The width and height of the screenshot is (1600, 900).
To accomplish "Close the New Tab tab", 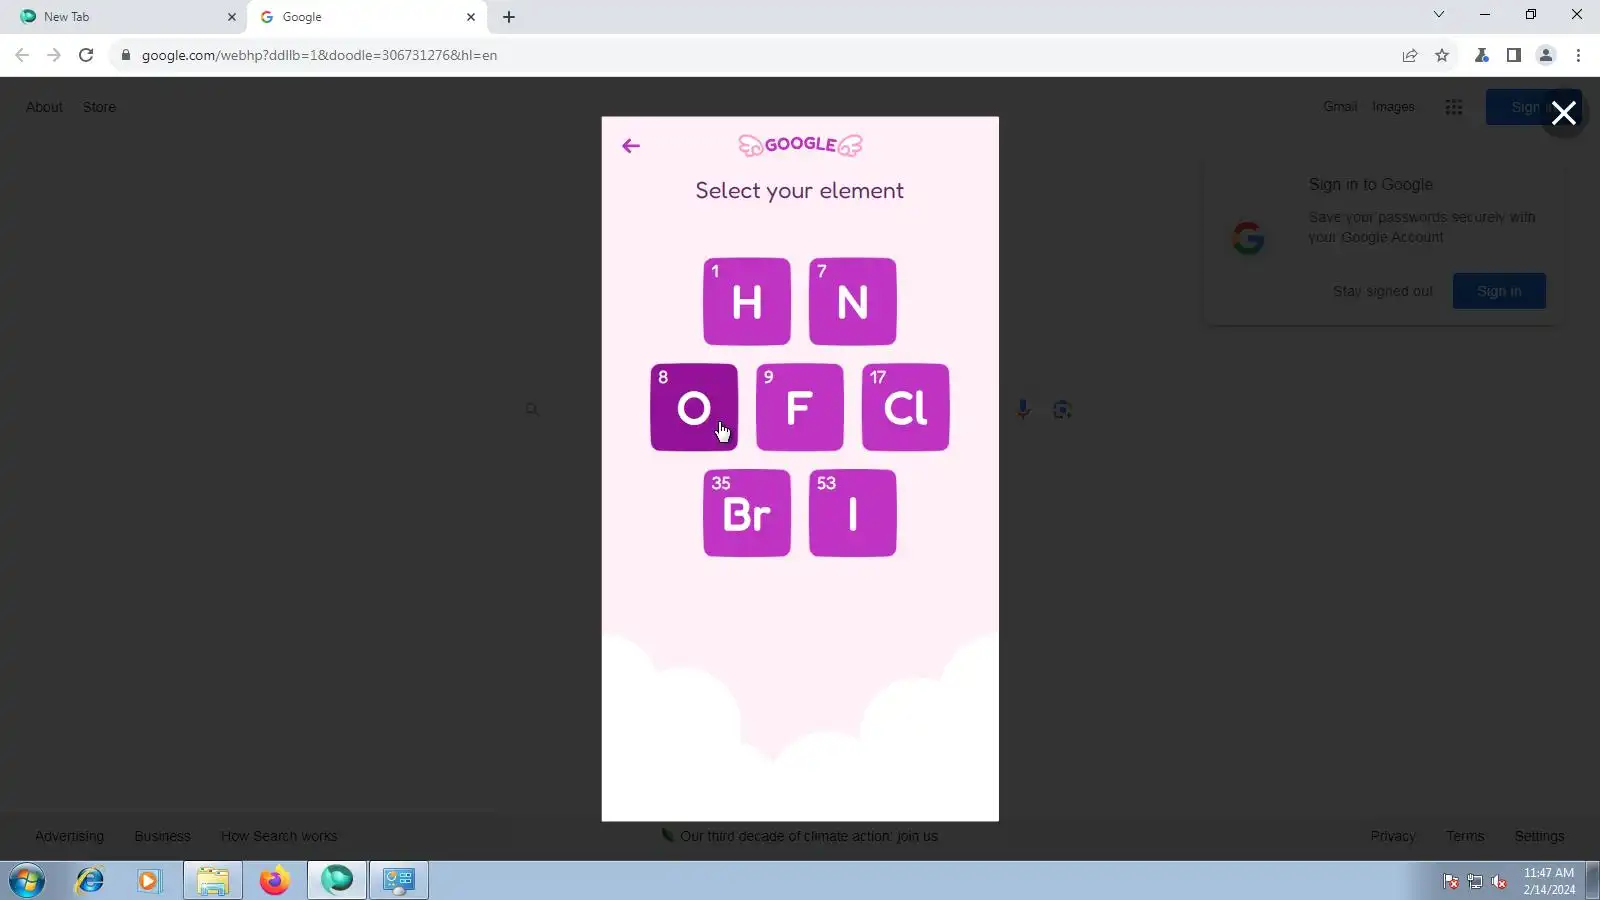I will 232,17.
